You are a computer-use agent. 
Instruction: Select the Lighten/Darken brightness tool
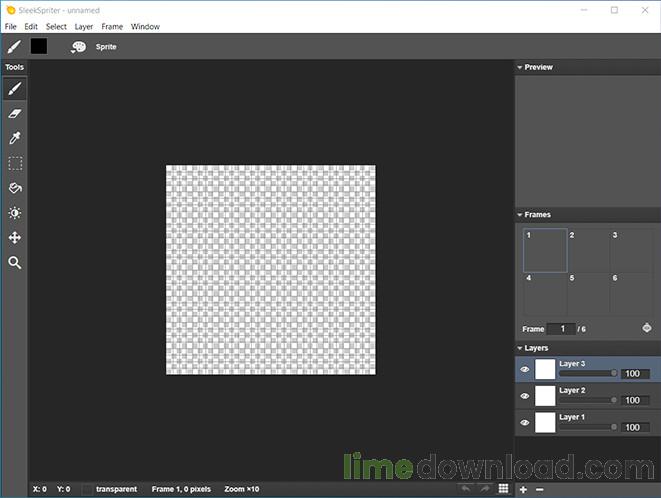coord(15,213)
